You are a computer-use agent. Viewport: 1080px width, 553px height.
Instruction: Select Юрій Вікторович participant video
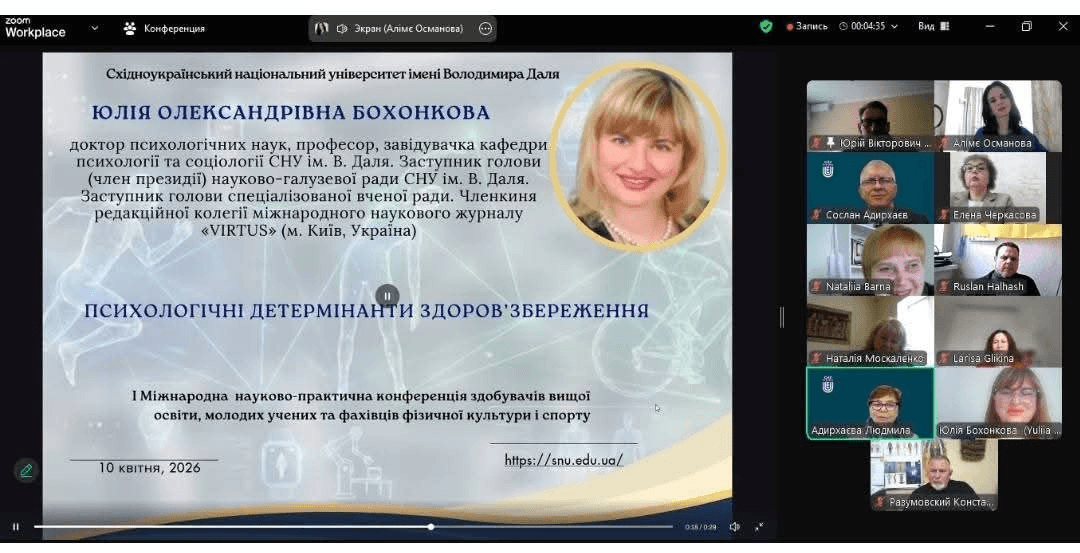[871, 116]
